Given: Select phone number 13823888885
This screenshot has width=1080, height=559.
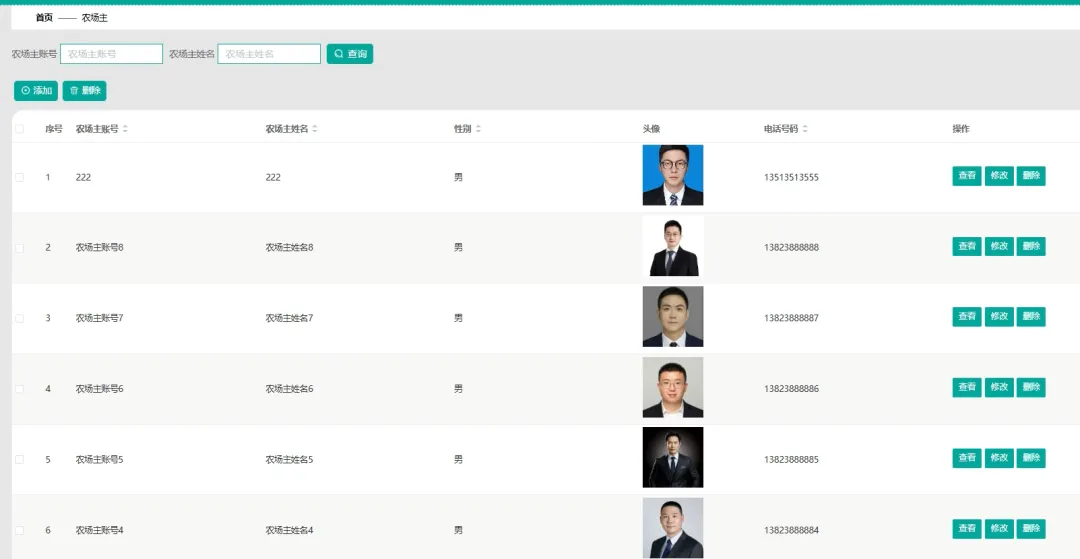Looking at the screenshot, I should 791,459.
